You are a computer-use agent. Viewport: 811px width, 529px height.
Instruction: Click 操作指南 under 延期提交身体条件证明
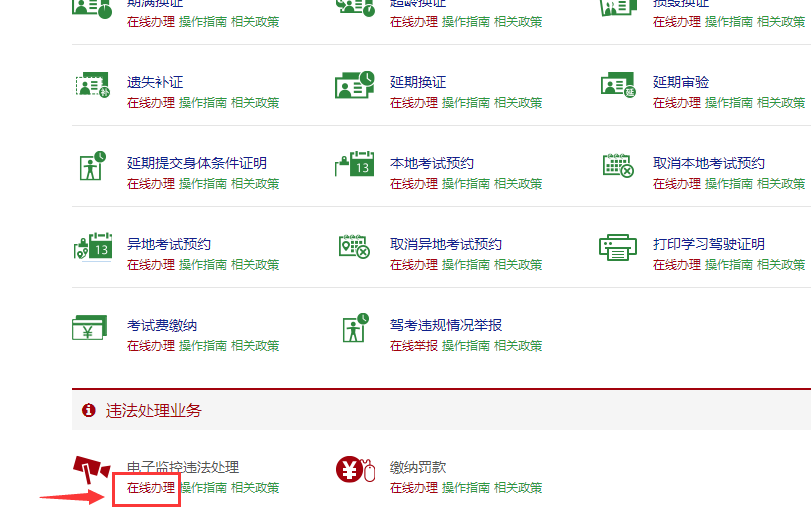click(203, 184)
